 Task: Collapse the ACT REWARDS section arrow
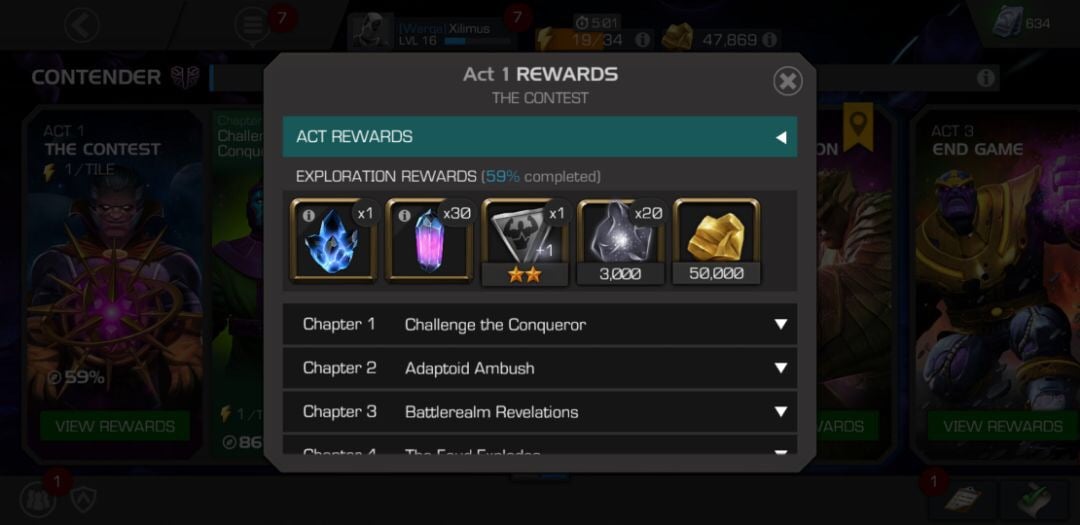(x=781, y=137)
